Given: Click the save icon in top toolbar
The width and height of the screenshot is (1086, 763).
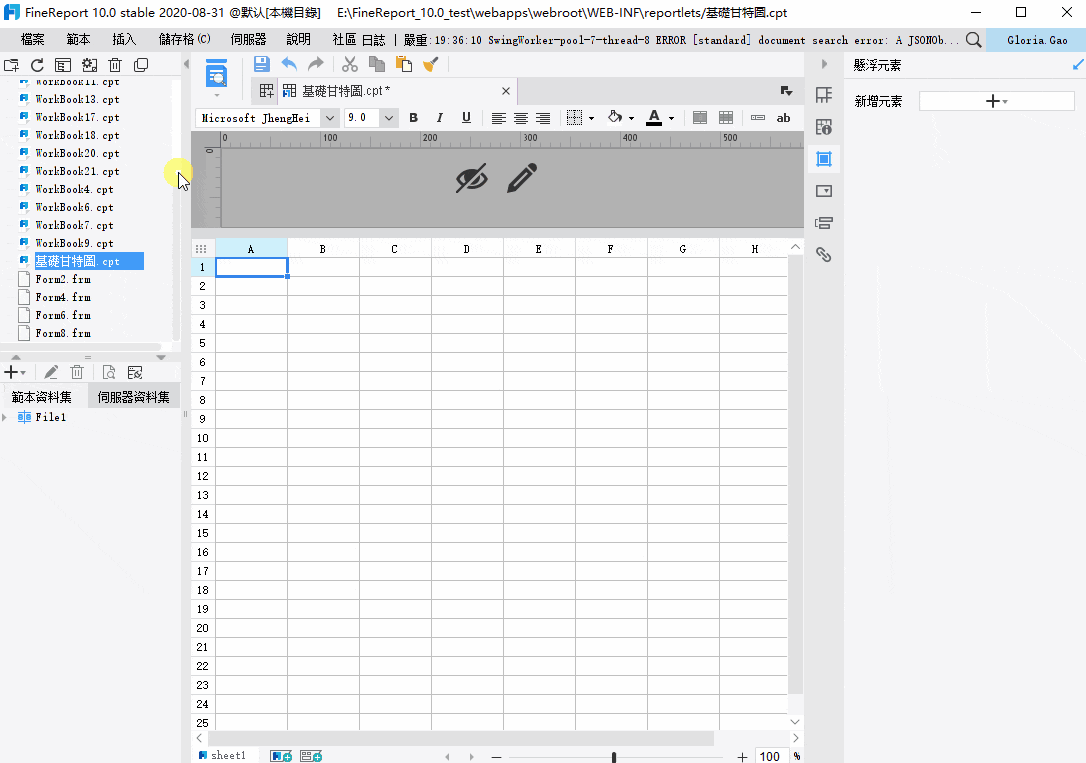Looking at the screenshot, I should pyautogui.click(x=261, y=64).
